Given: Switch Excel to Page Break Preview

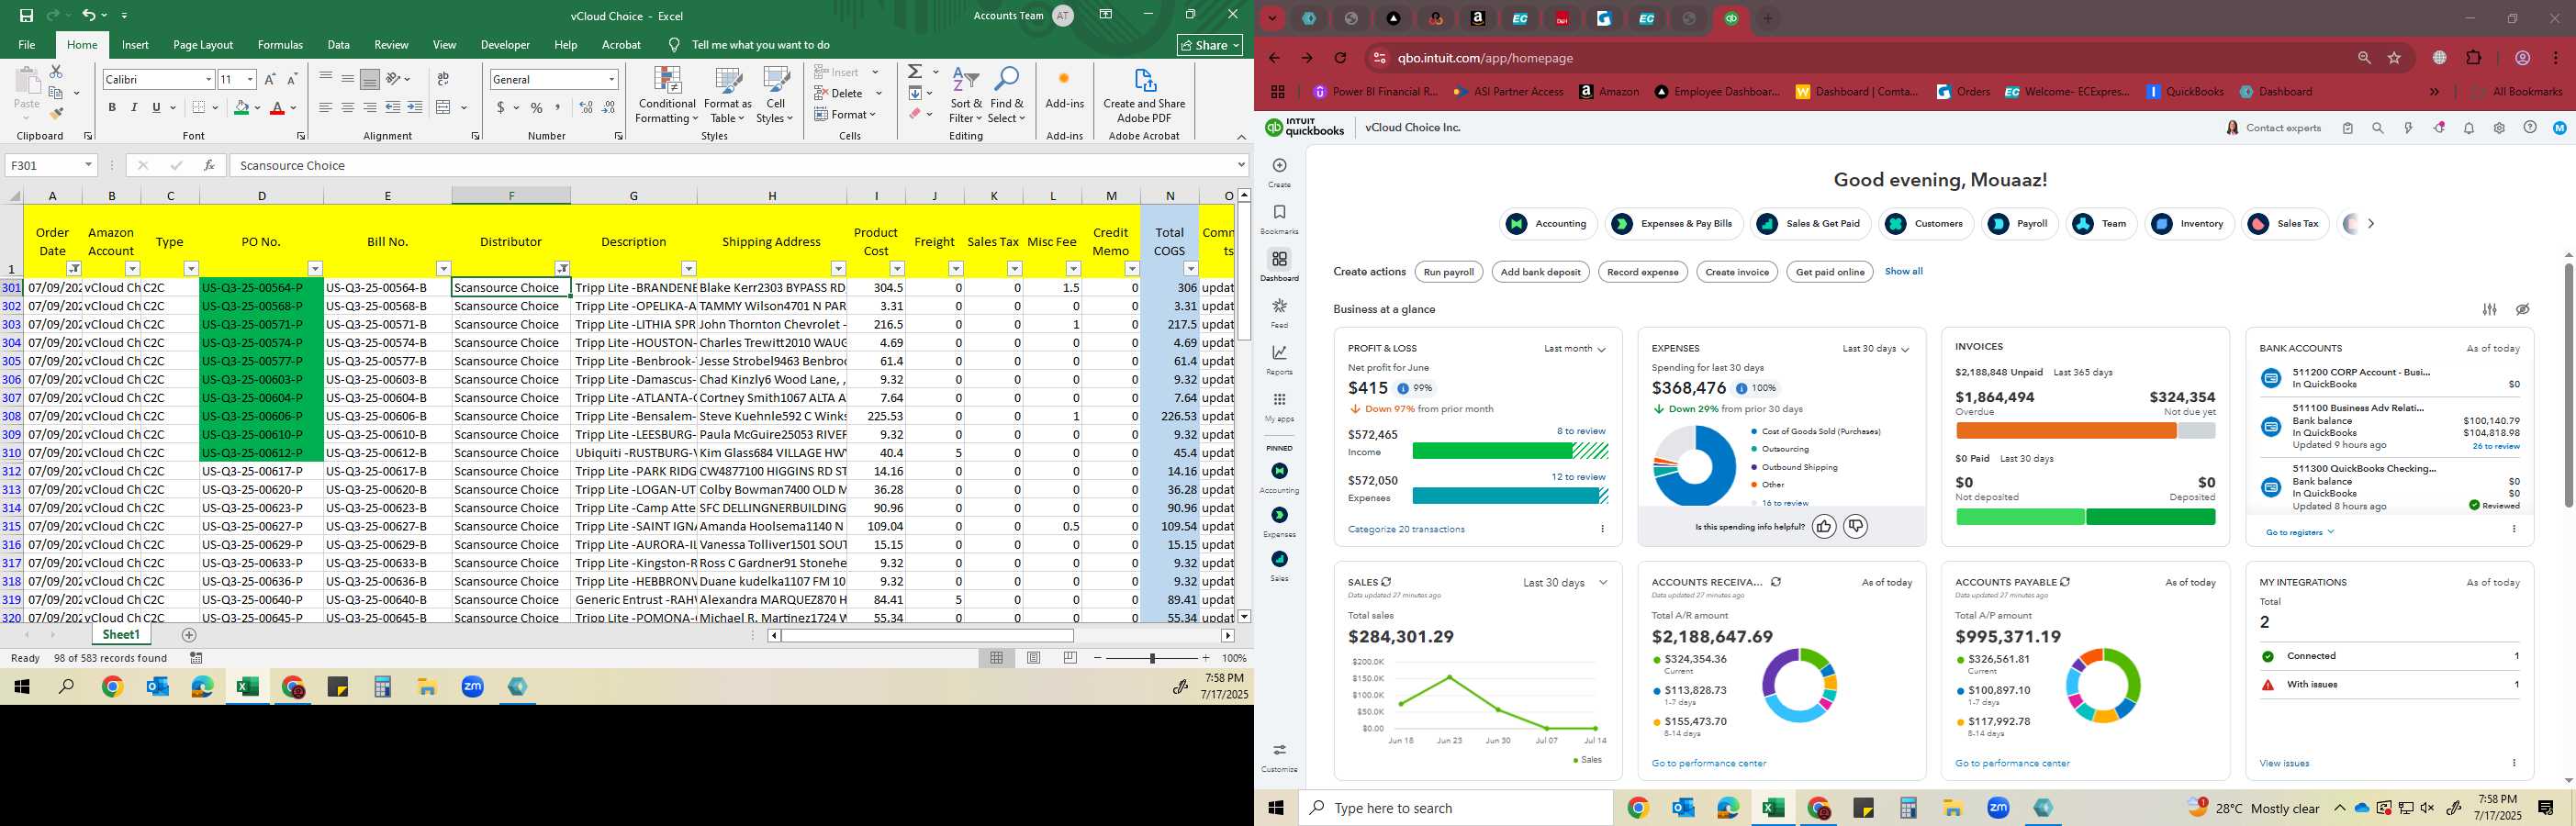Looking at the screenshot, I should (x=1071, y=657).
